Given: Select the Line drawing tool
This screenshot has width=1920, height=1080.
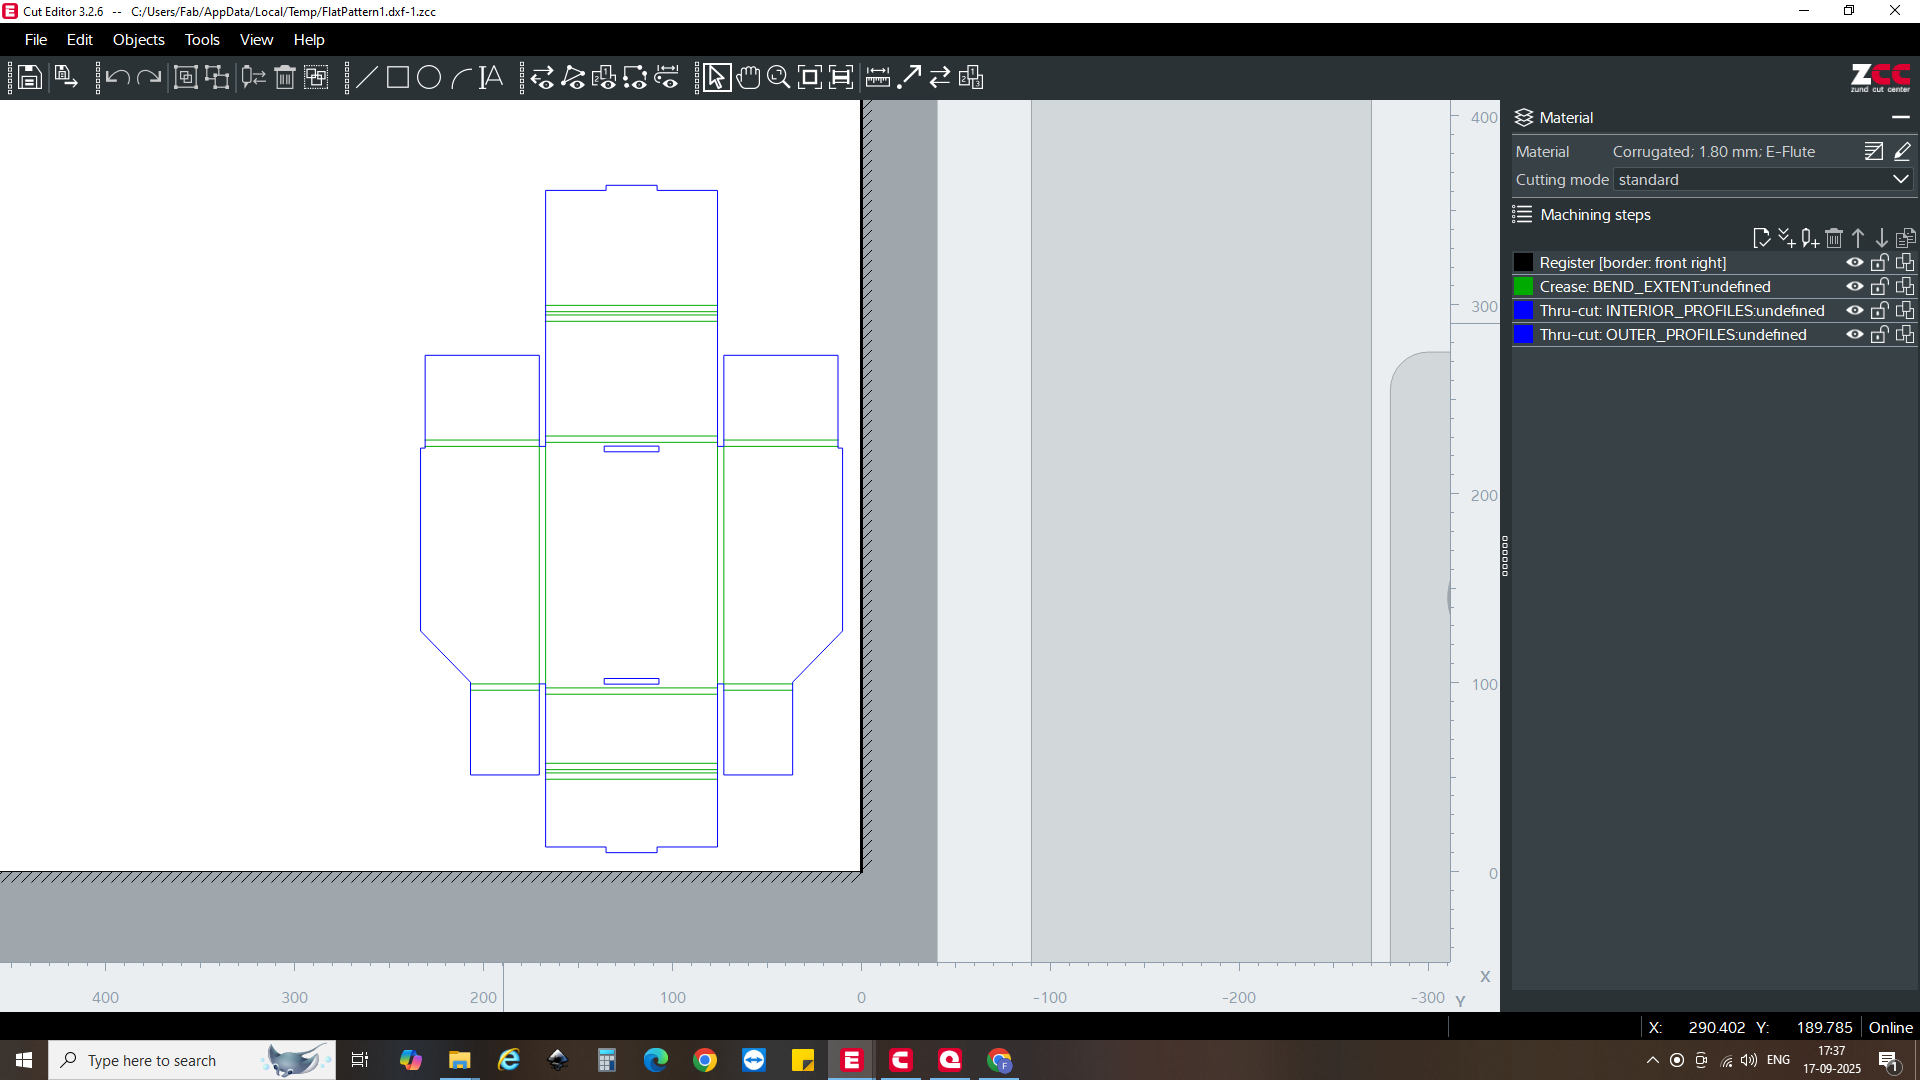Looking at the screenshot, I should click(367, 77).
